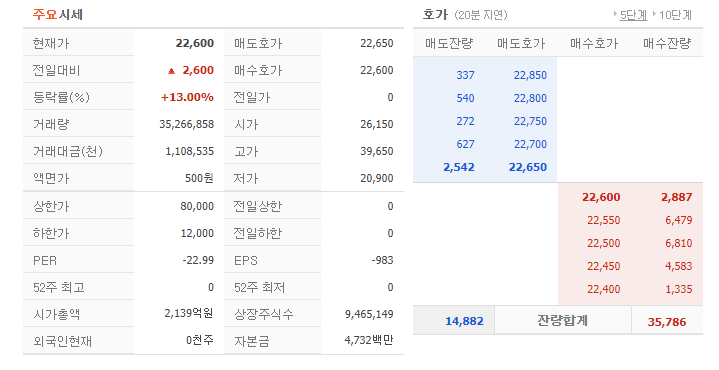This screenshot has height=370, width=719.
Task: Click the 상한가 value 80,000
Action: tap(197, 206)
